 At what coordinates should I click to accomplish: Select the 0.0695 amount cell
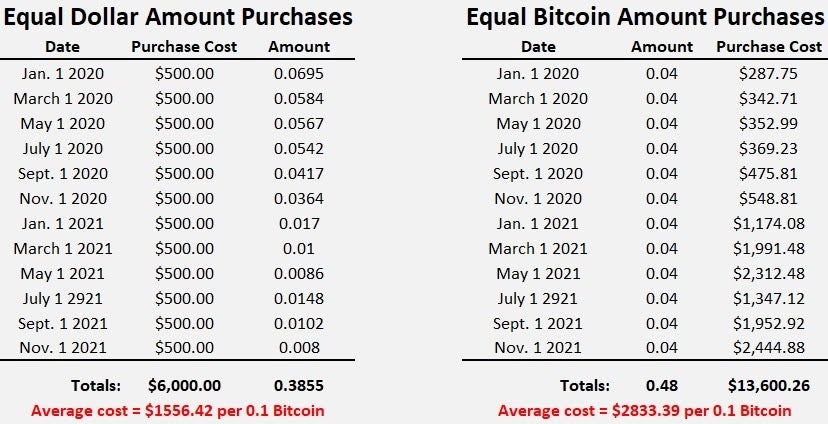tap(299, 74)
